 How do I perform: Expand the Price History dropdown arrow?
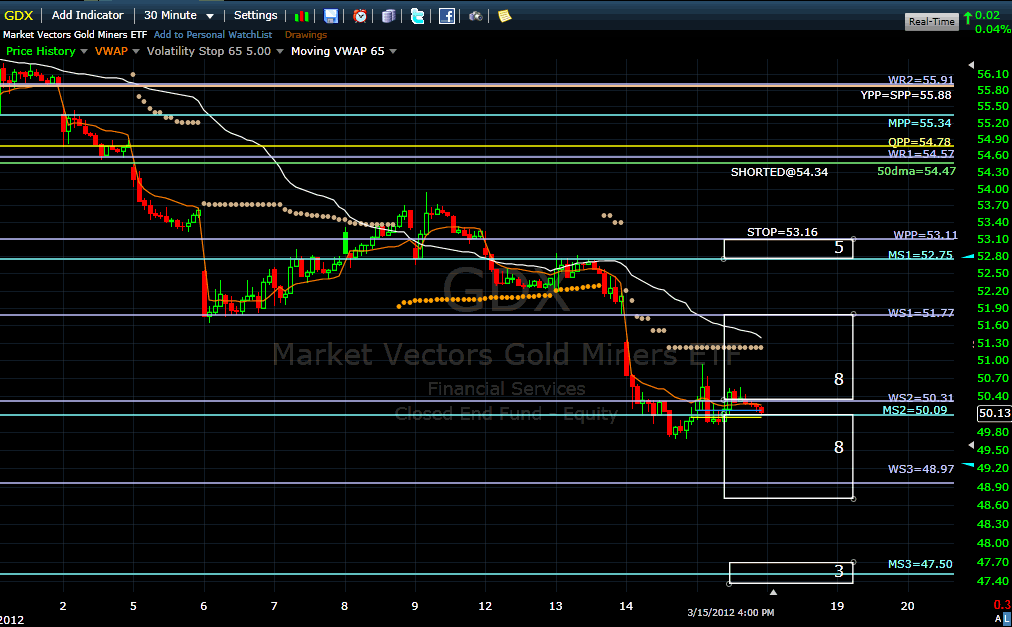point(84,52)
